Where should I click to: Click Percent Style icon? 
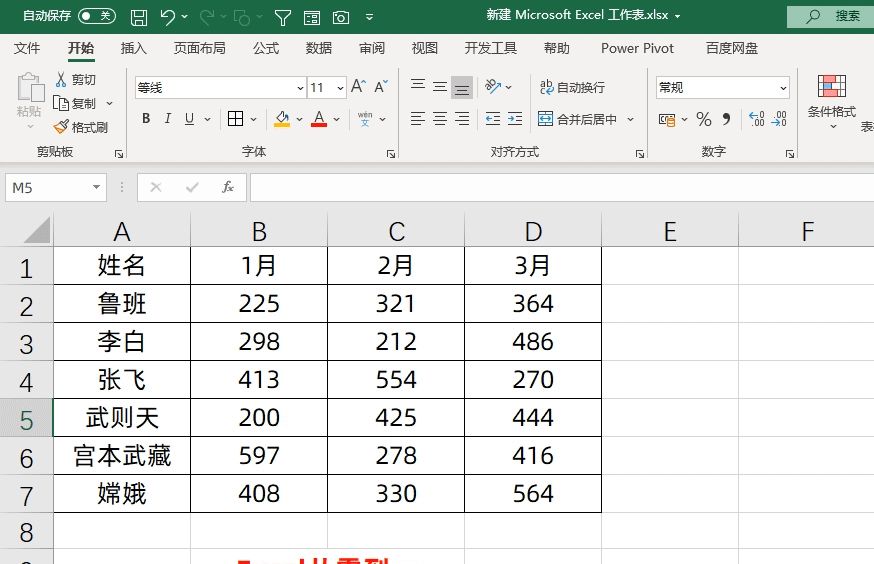(x=704, y=119)
